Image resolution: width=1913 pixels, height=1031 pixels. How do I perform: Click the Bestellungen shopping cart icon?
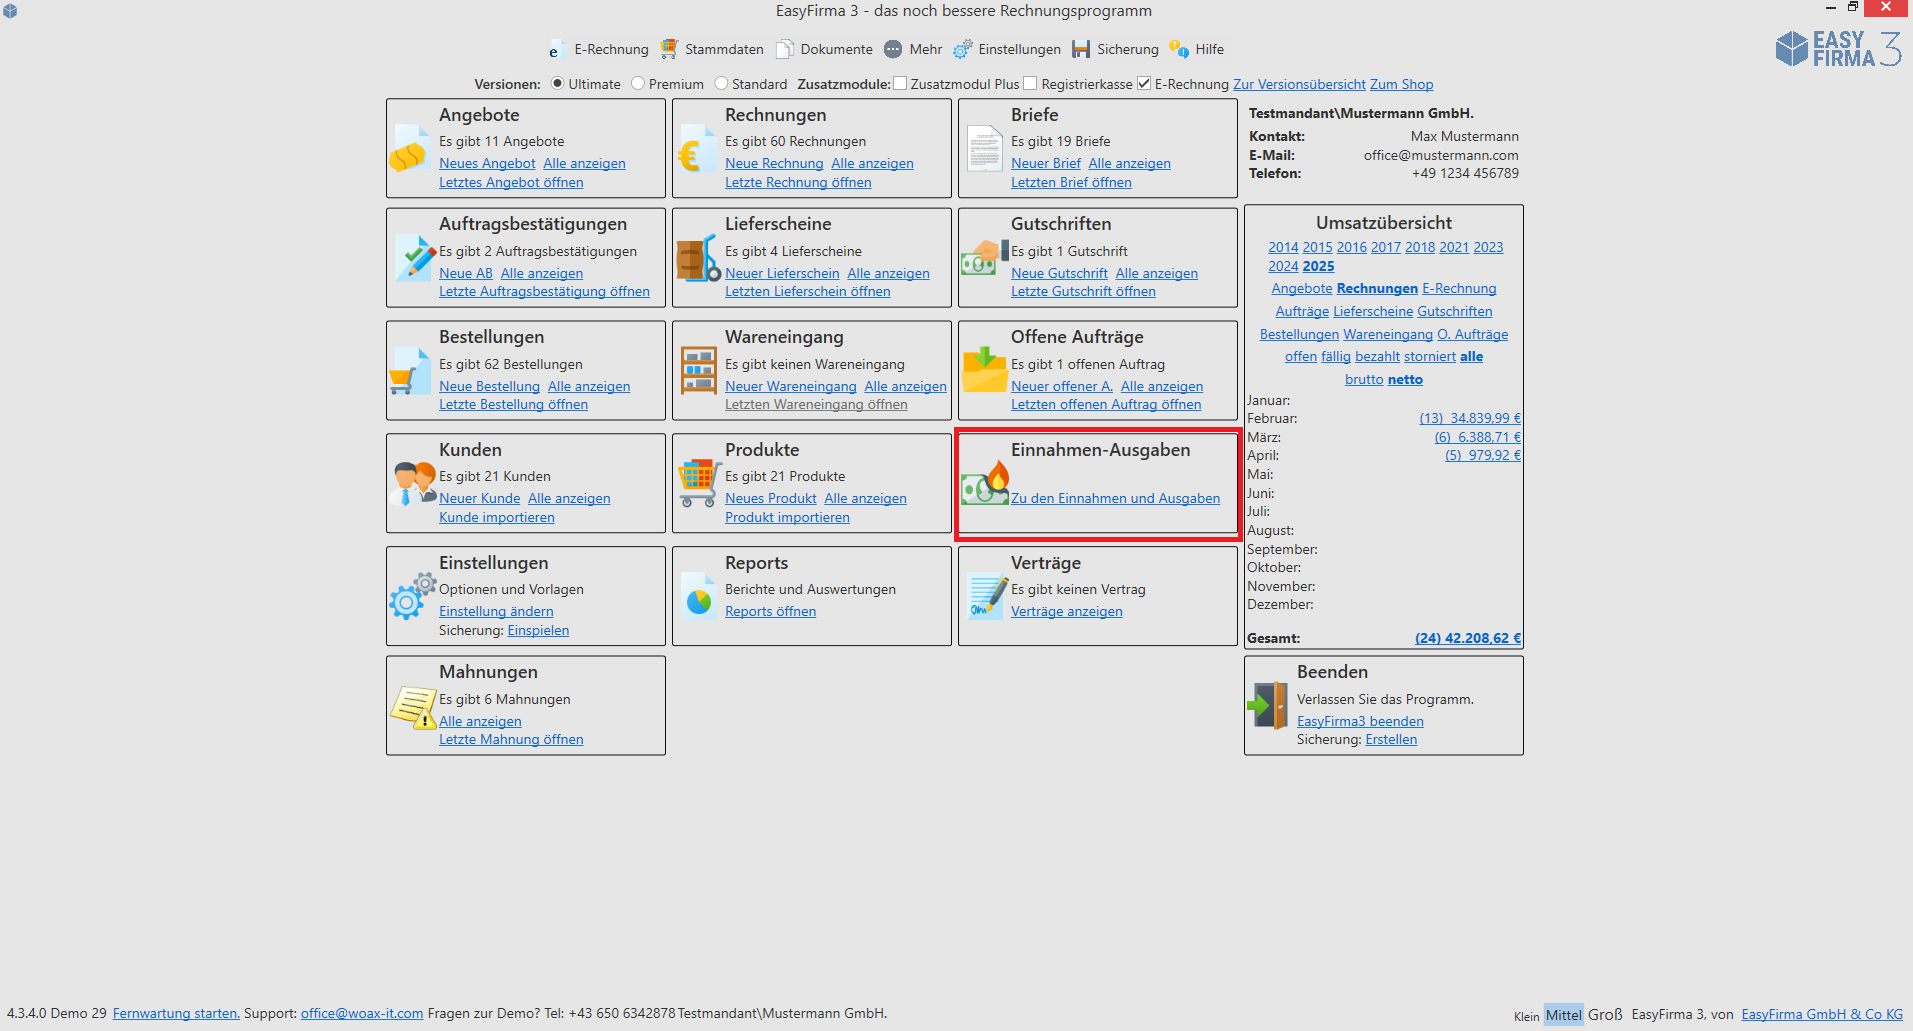(410, 372)
